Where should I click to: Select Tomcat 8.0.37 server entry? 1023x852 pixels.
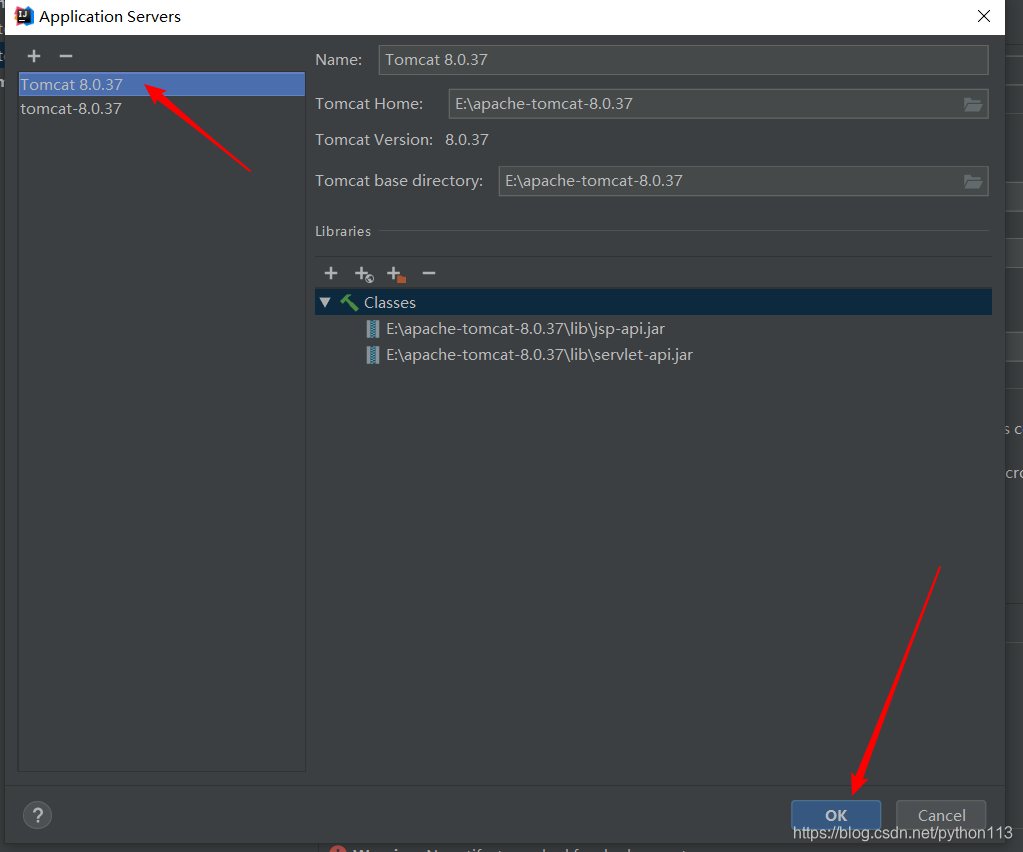click(162, 84)
